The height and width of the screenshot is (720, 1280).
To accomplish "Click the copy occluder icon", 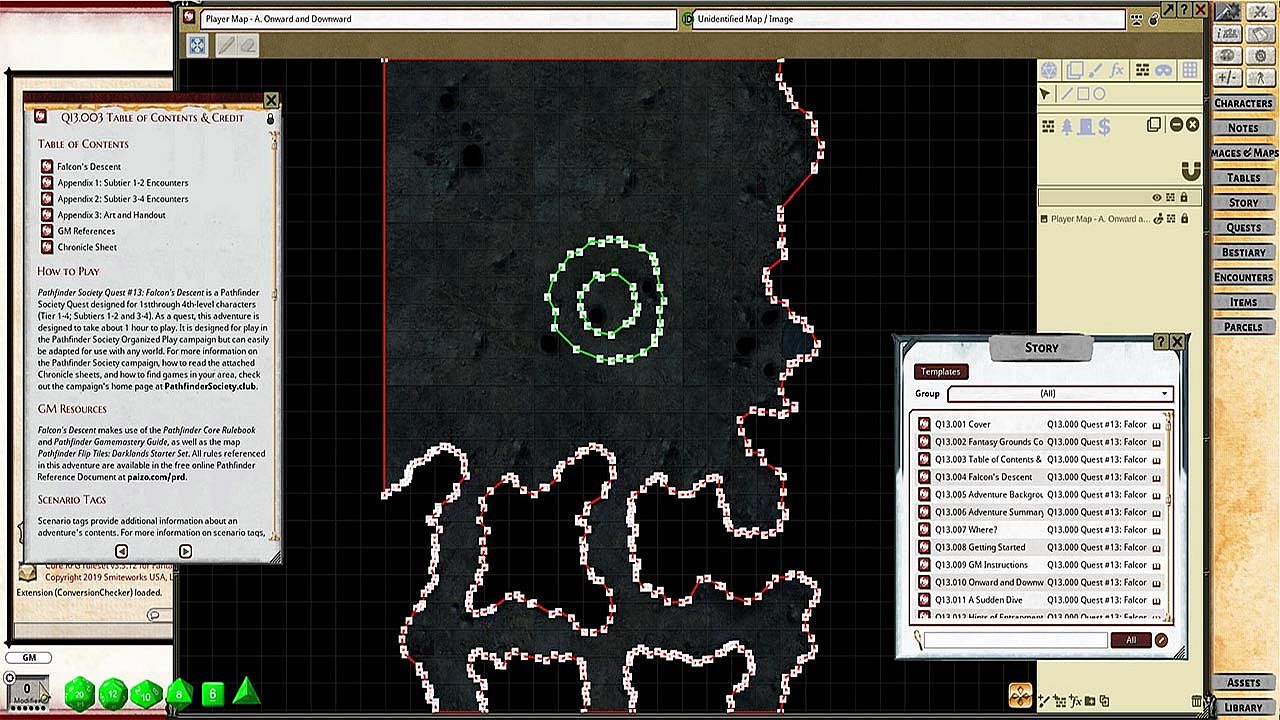I will (1154, 124).
